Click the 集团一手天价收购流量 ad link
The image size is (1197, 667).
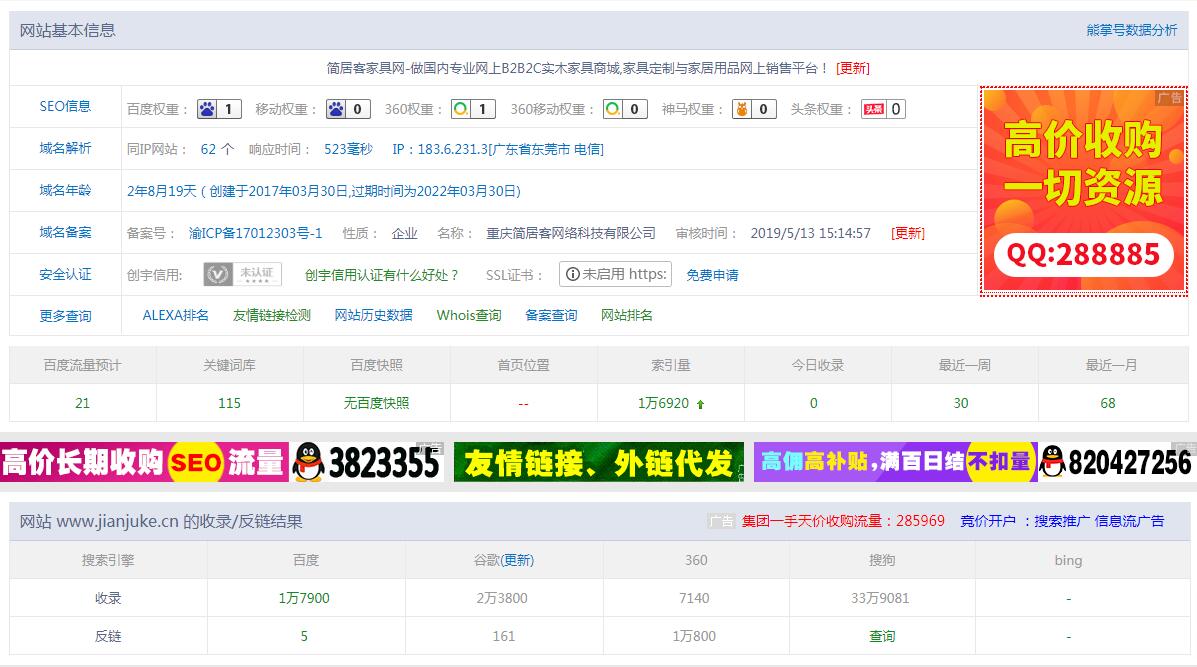pos(843,520)
